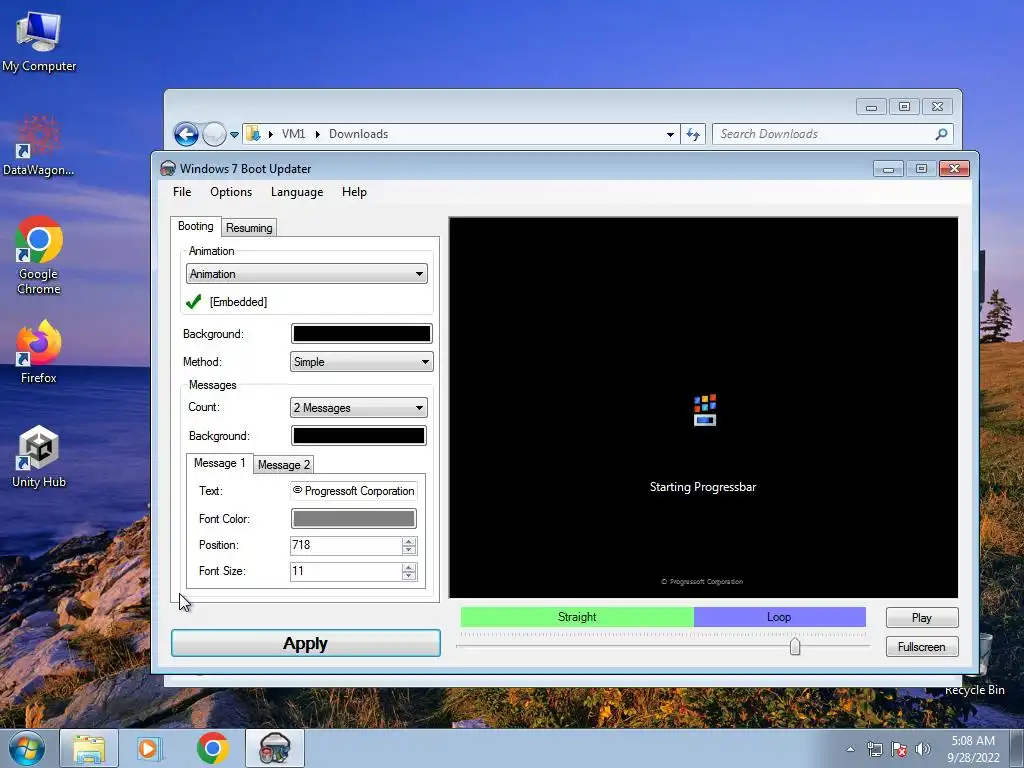
Task: Open recent pages dropdown in Explorer window
Action: [234, 135]
